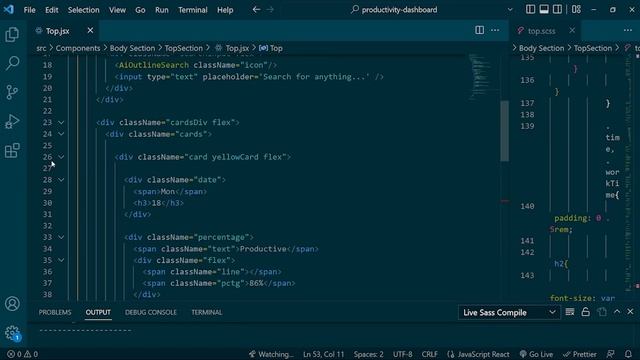This screenshot has width=640, height=360.
Task: Open the Edit menu
Action: [51, 10]
